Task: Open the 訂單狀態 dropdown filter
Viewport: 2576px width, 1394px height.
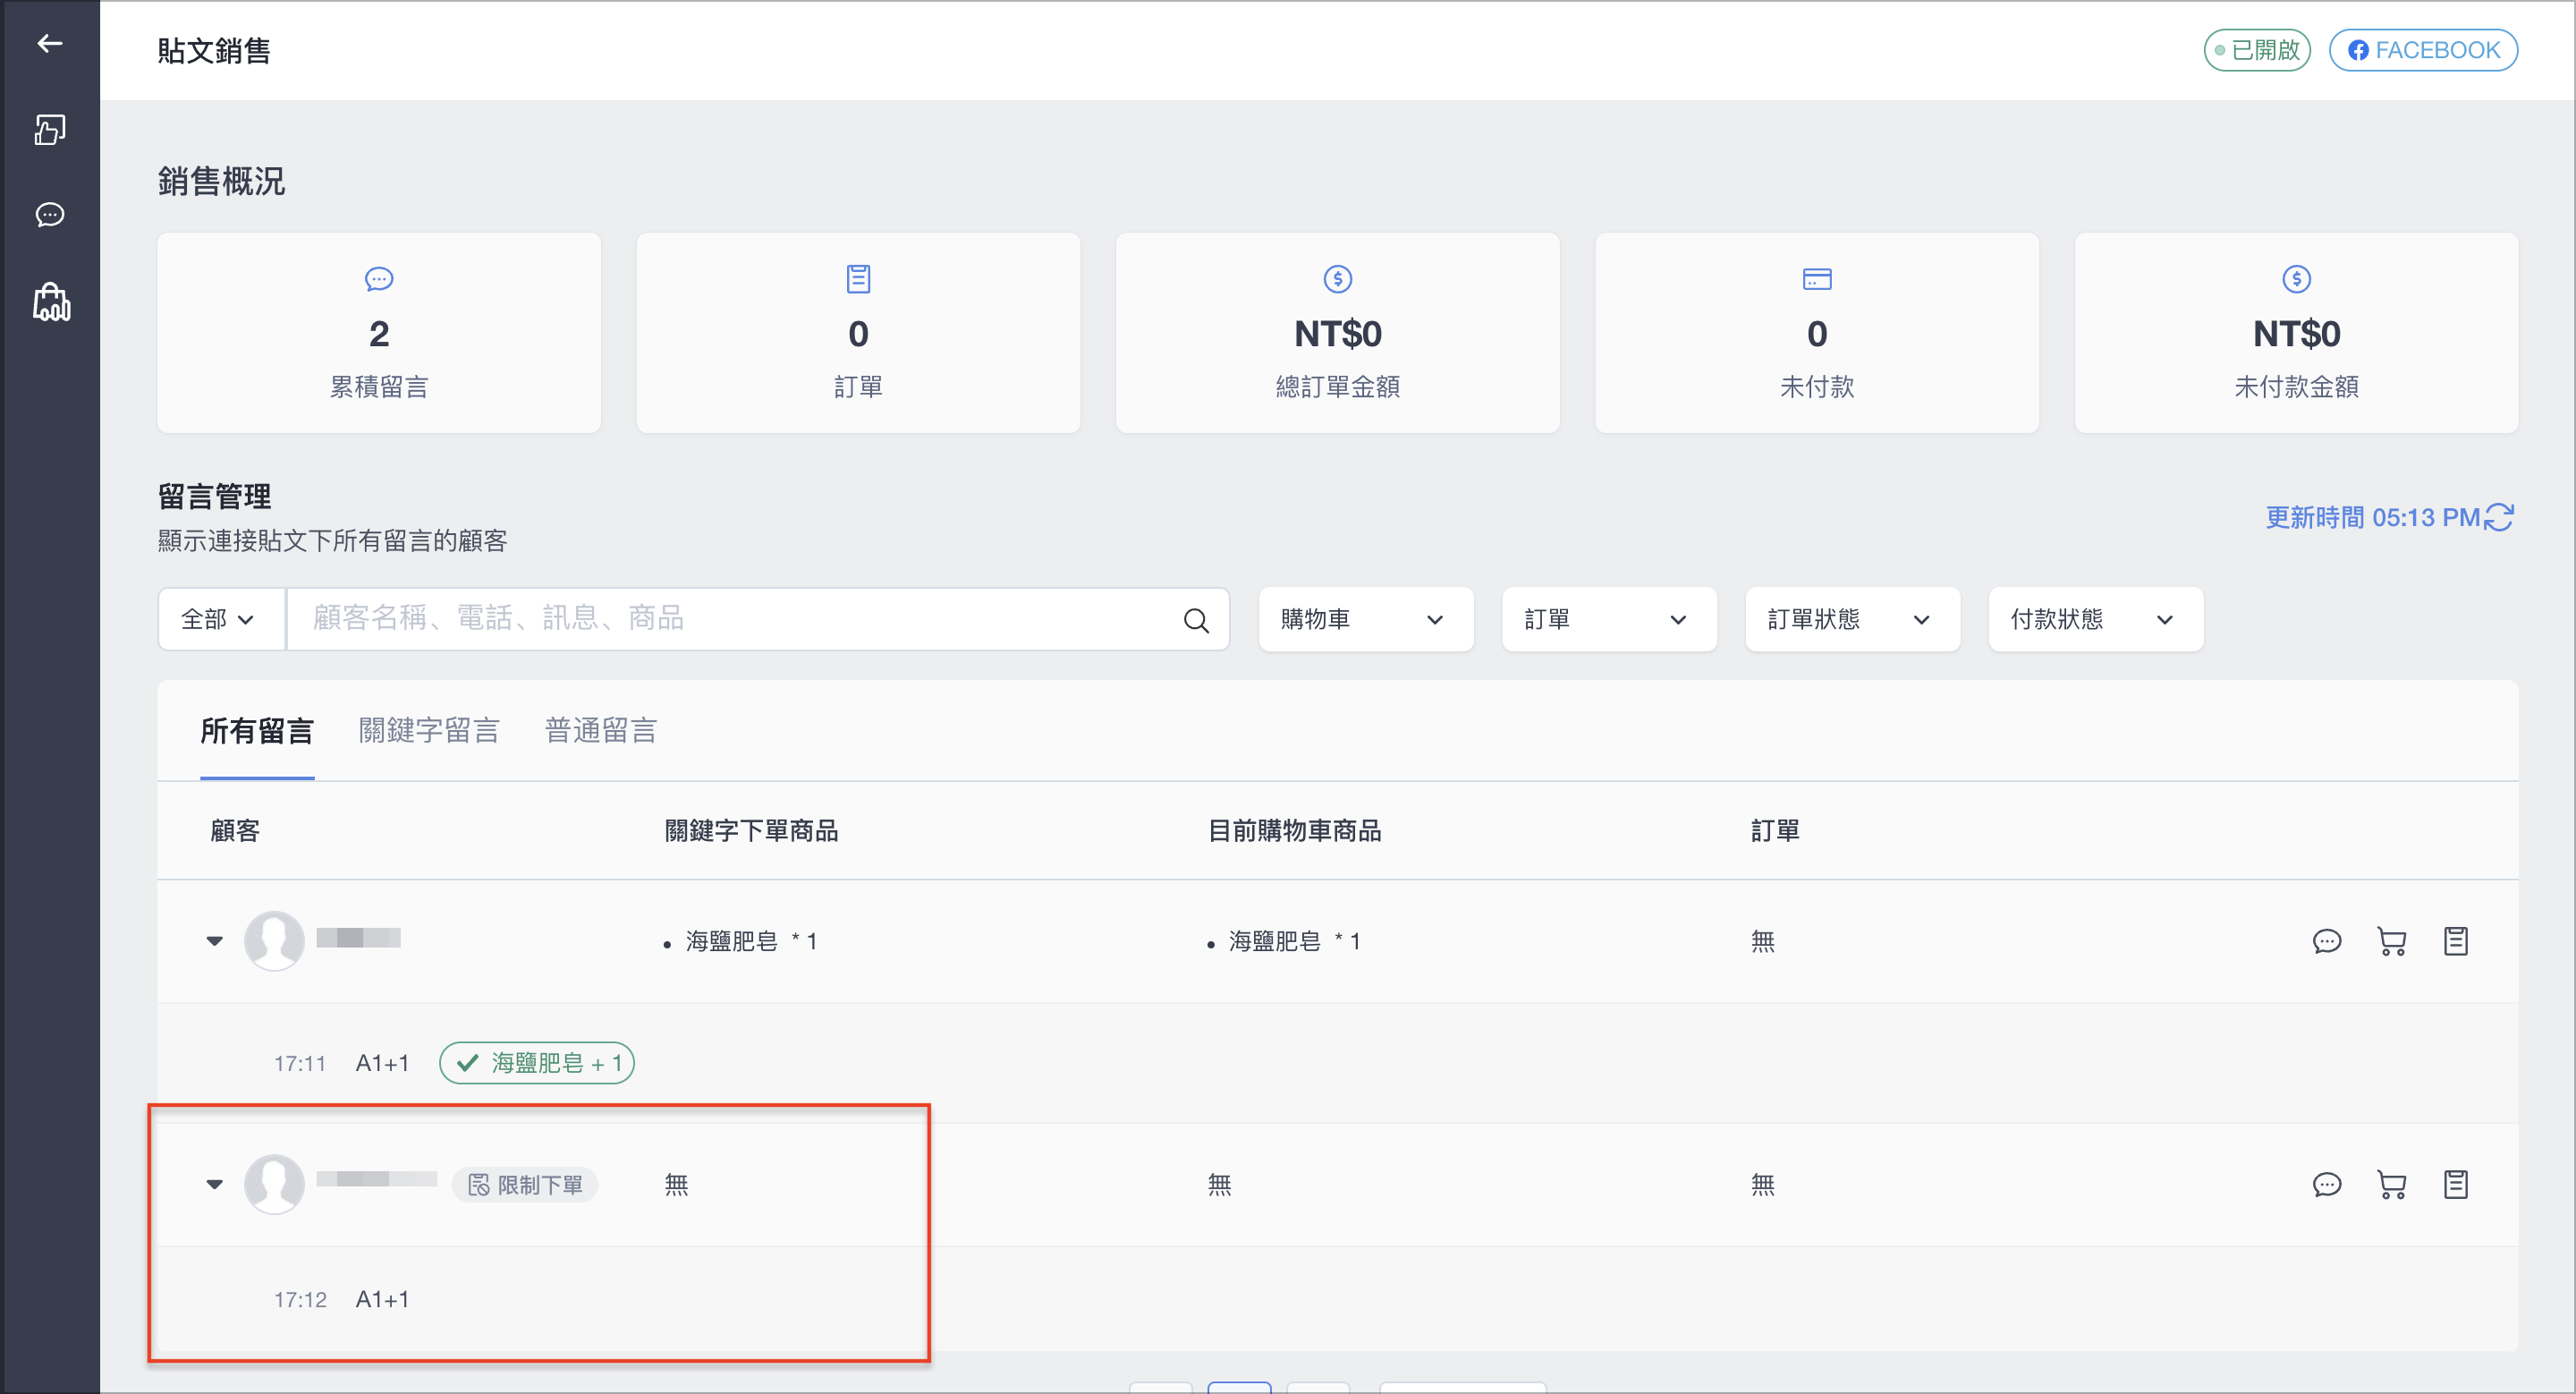Action: click(1852, 619)
